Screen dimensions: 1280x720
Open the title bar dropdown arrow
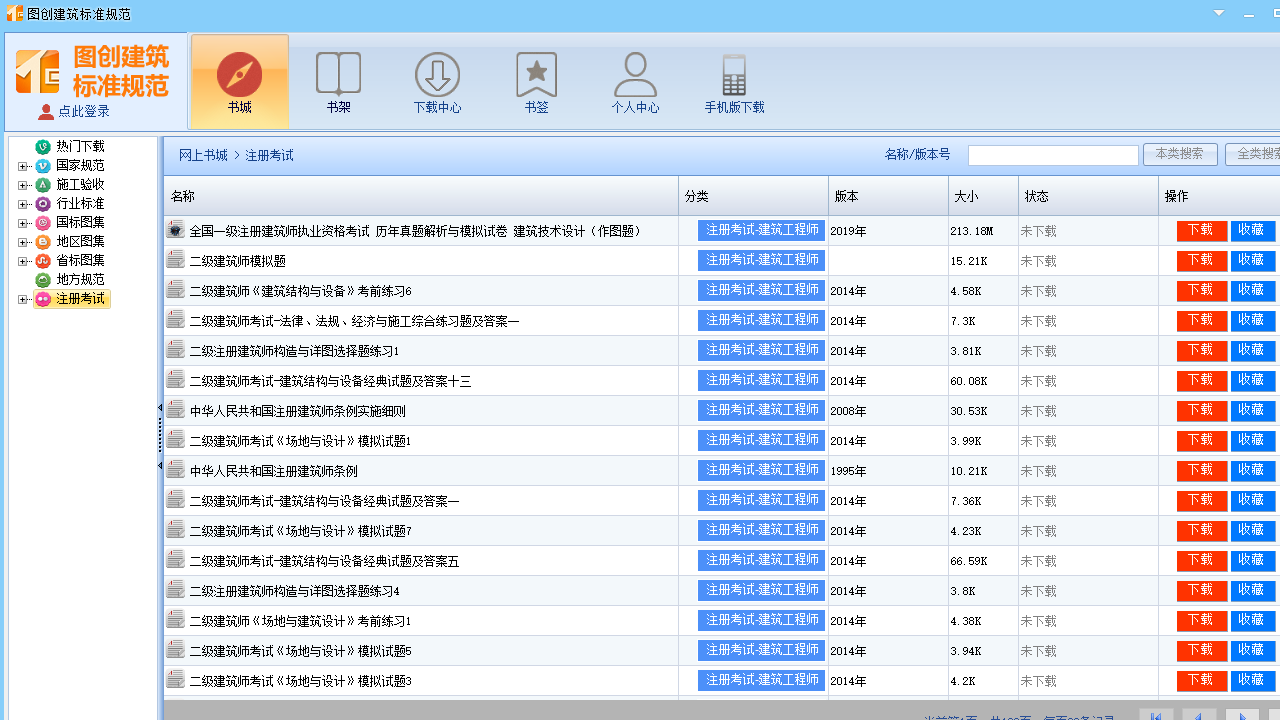pyautogui.click(x=1219, y=13)
